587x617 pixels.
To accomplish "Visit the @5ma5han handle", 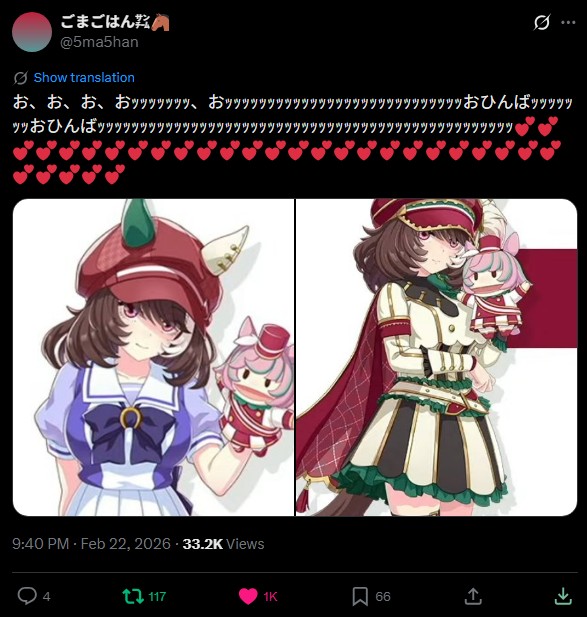I will [x=99, y=42].
